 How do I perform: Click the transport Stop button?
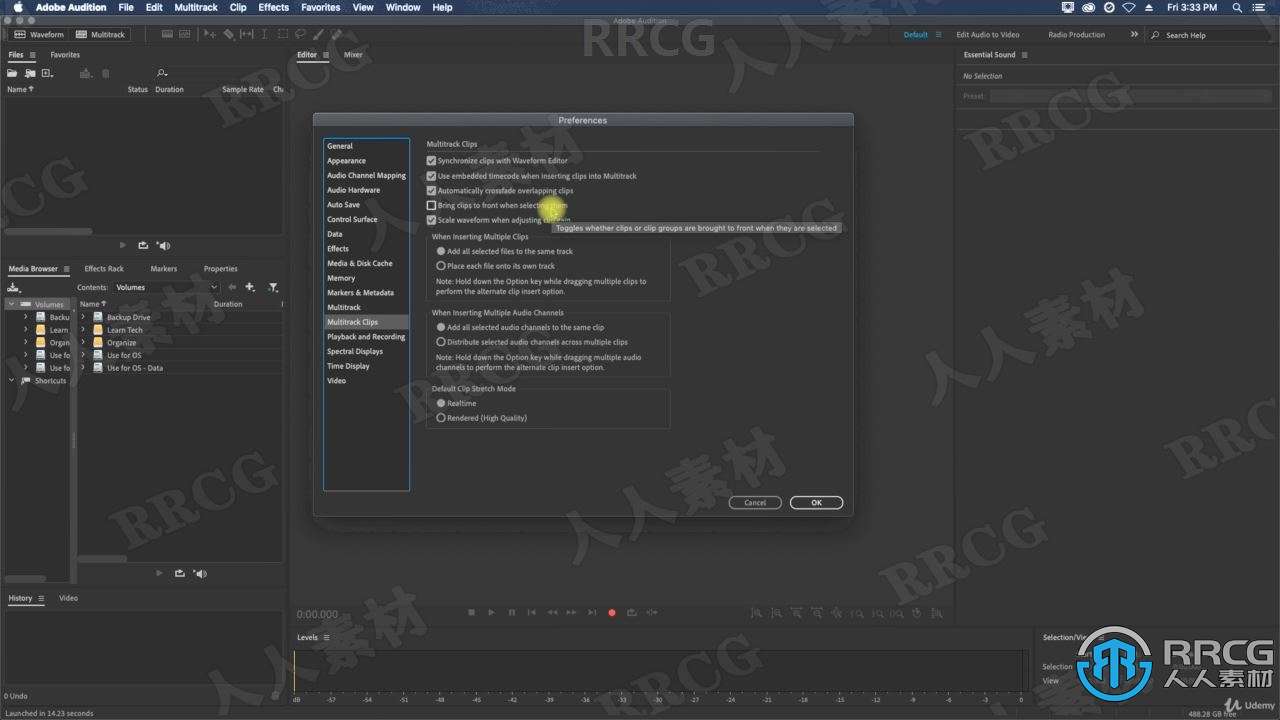[x=471, y=612]
